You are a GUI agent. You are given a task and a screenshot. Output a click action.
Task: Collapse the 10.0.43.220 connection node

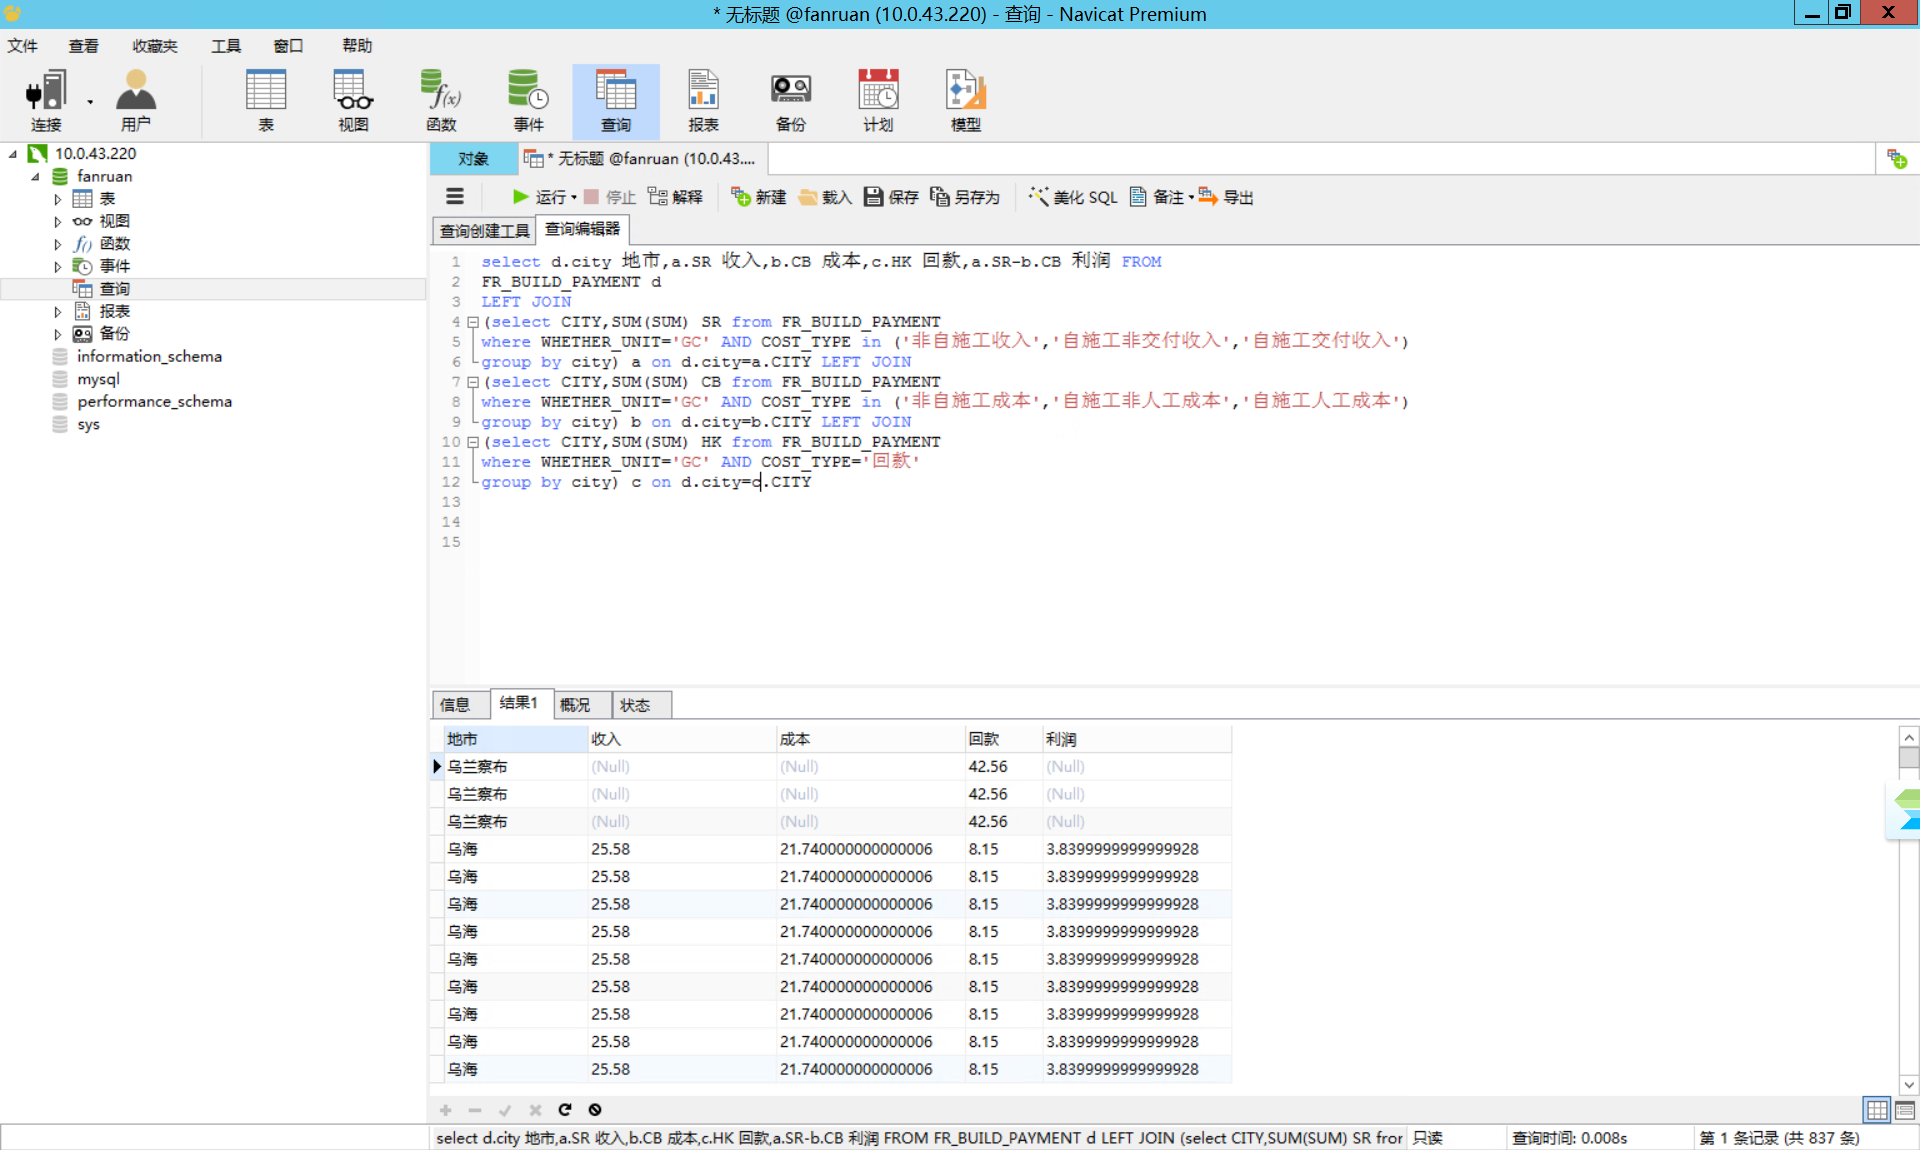[x=13, y=154]
